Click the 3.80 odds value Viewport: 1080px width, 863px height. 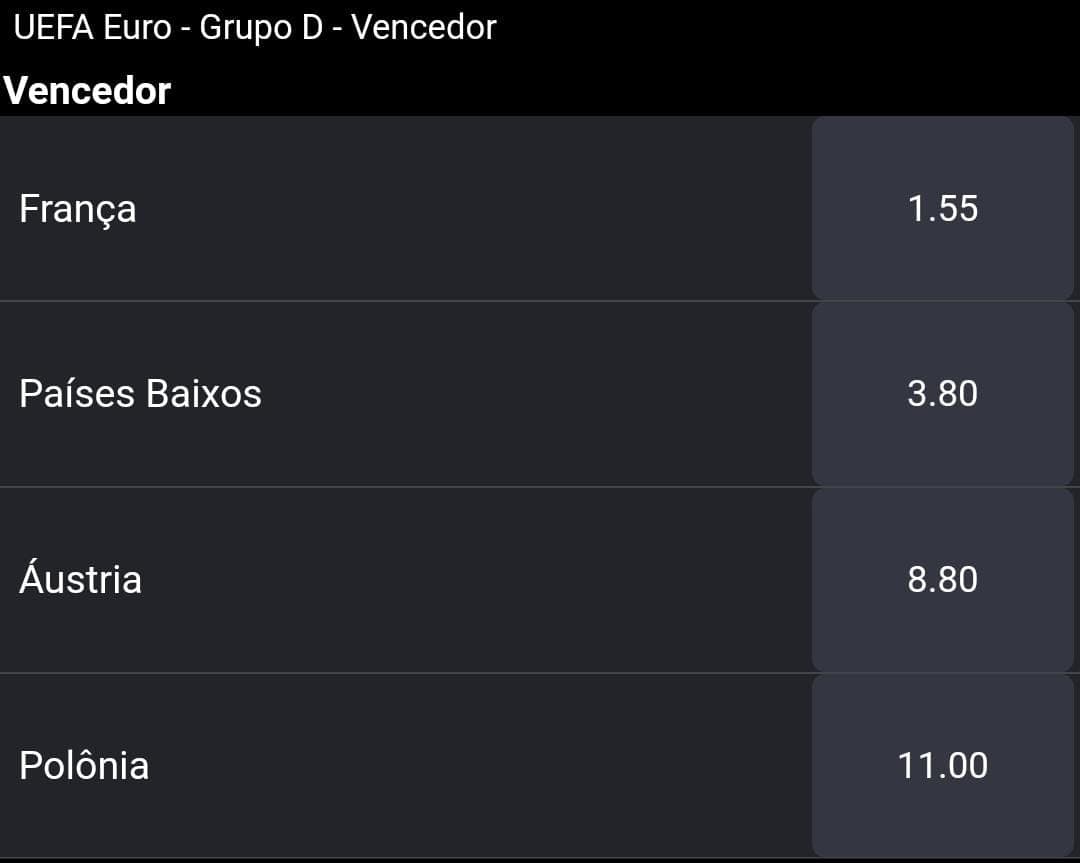point(943,394)
